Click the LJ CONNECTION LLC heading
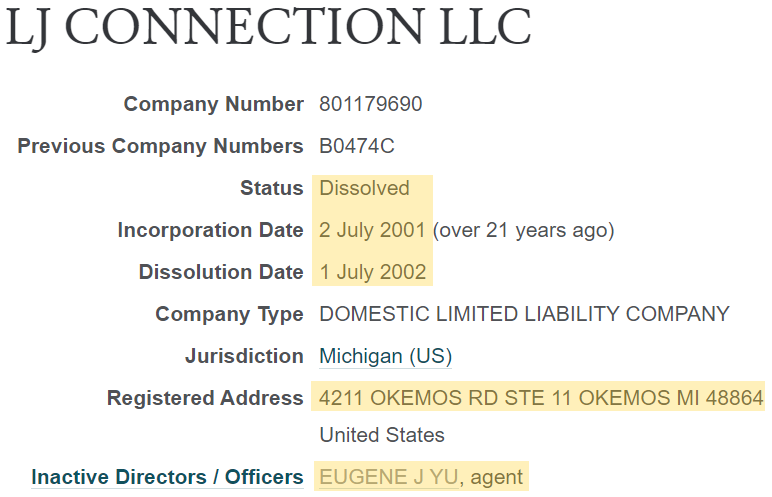Viewport: 772px width, 497px height. pos(269,26)
